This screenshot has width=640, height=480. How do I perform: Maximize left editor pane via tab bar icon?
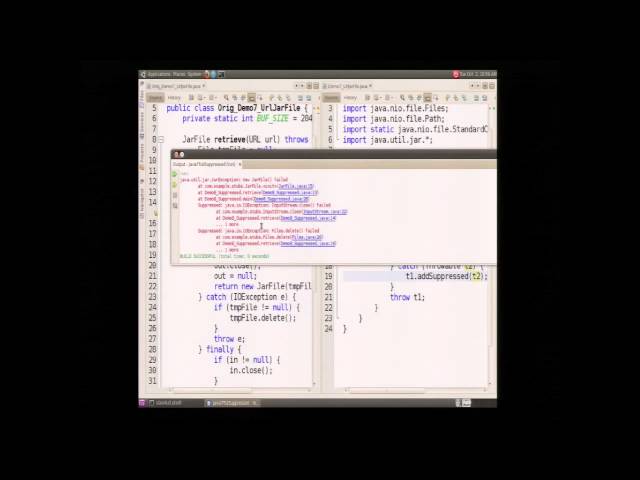coord(316,86)
